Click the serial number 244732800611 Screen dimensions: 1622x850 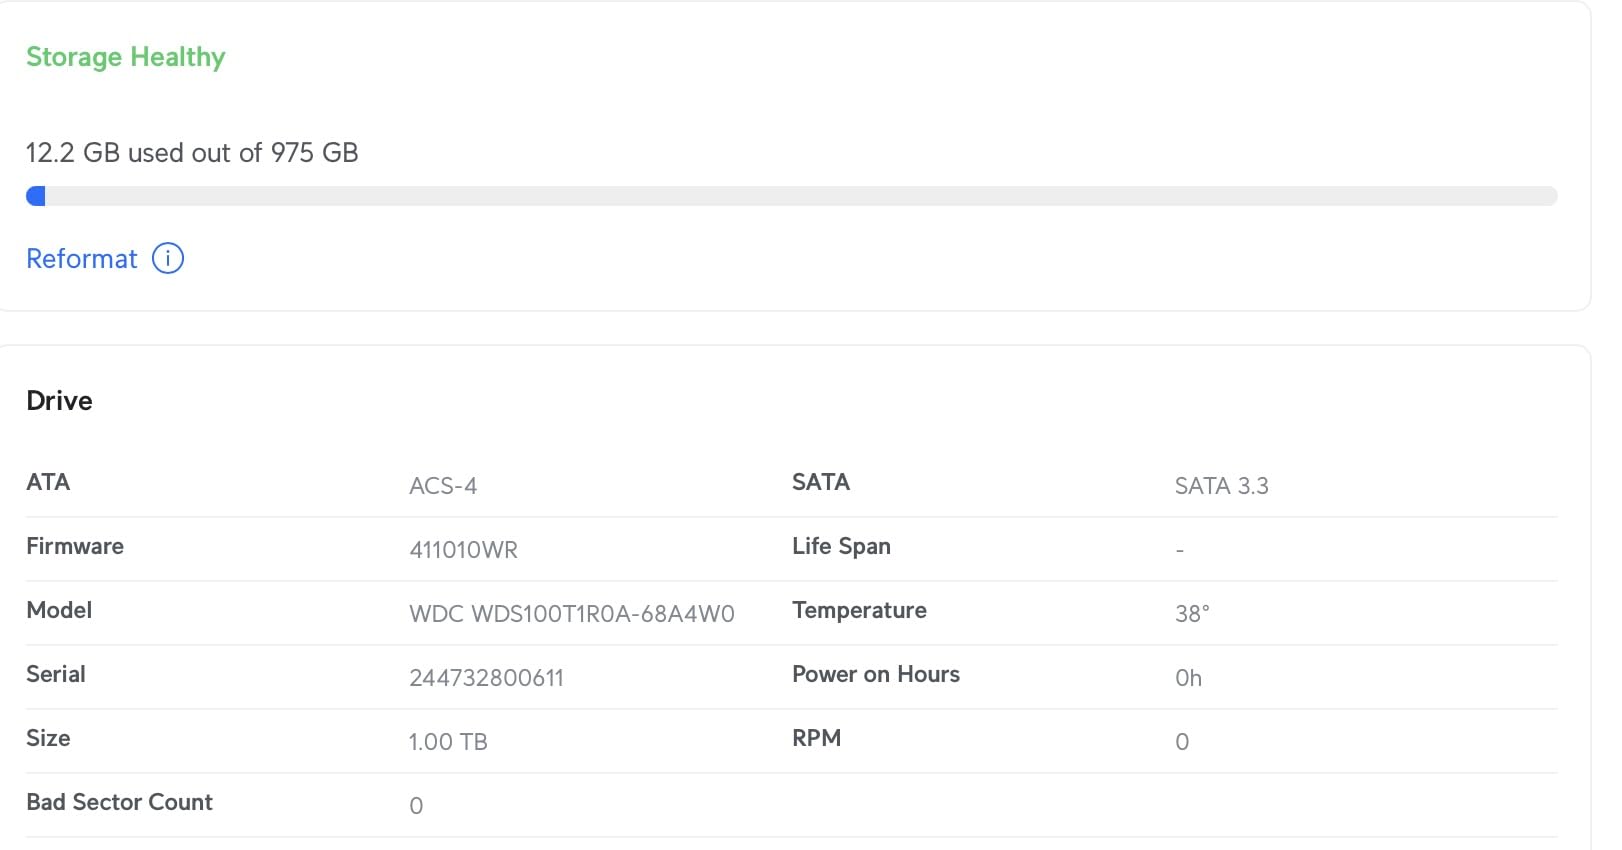[x=486, y=678]
